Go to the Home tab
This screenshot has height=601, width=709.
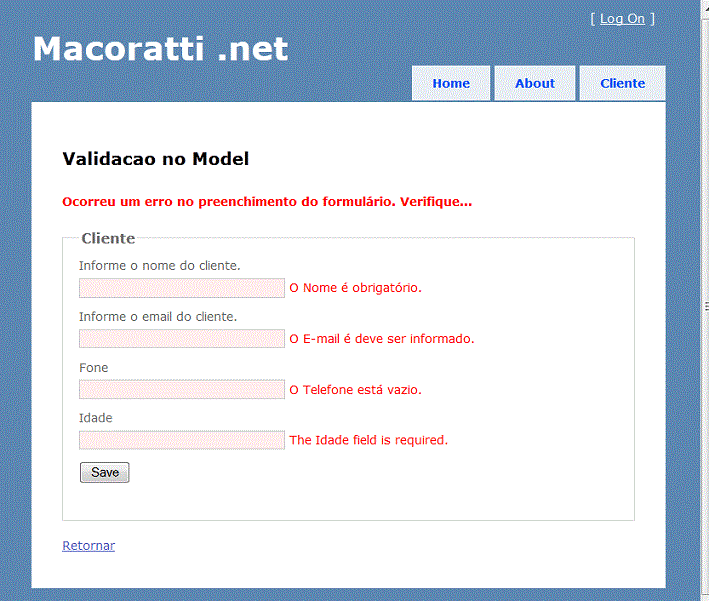click(451, 83)
